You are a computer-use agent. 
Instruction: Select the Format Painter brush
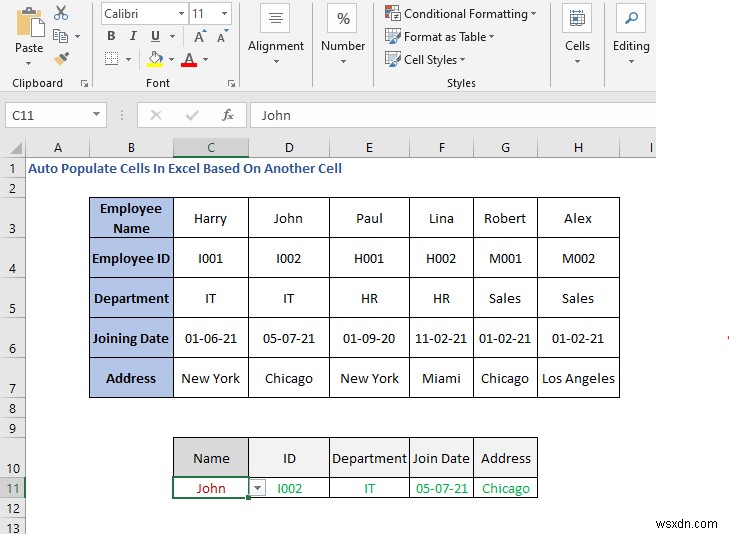click(61, 59)
